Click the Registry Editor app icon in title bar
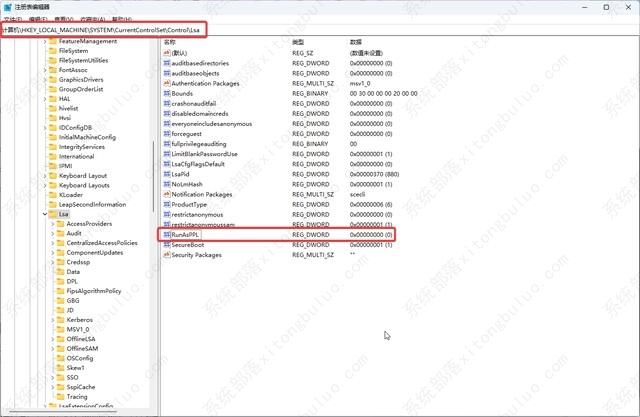This screenshot has width=640, height=417. [8, 7]
